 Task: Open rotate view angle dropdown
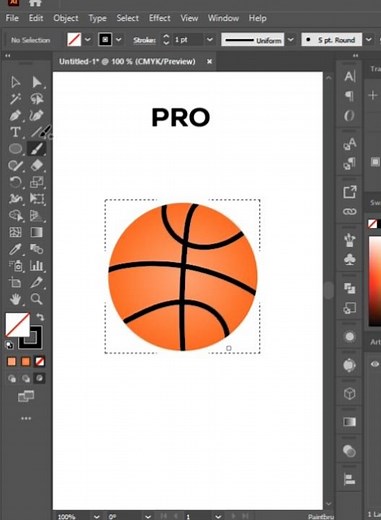point(148,516)
